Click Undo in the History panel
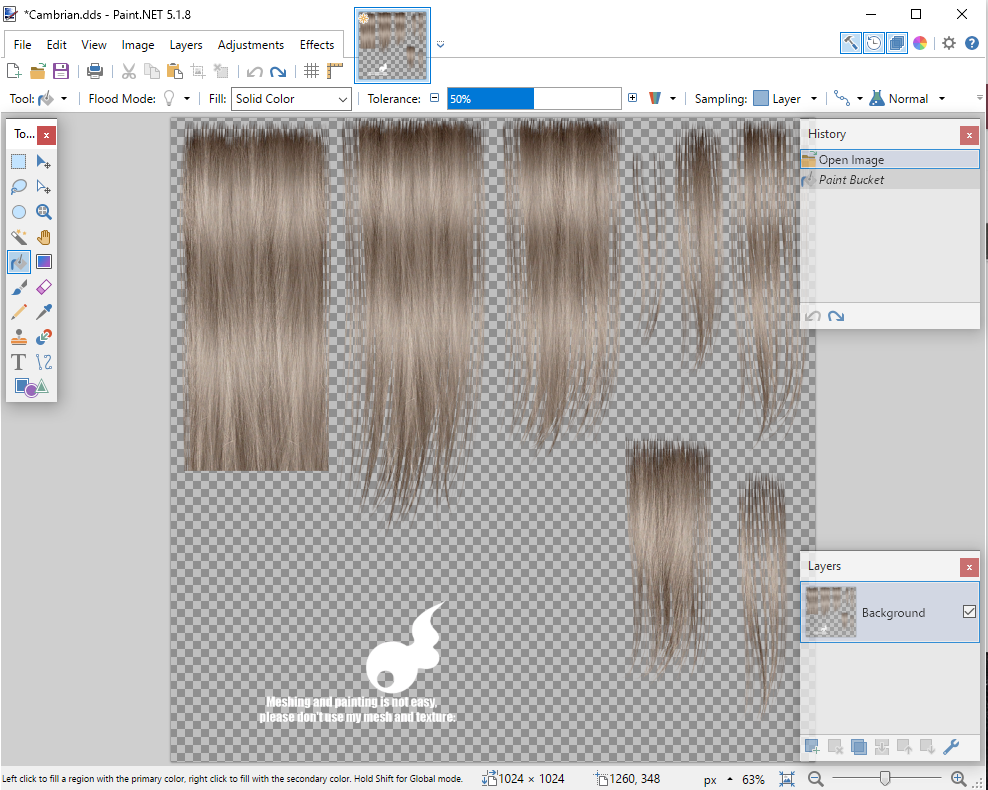Image resolution: width=988 pixels, height=790 pixels. [x=813, y=316]
